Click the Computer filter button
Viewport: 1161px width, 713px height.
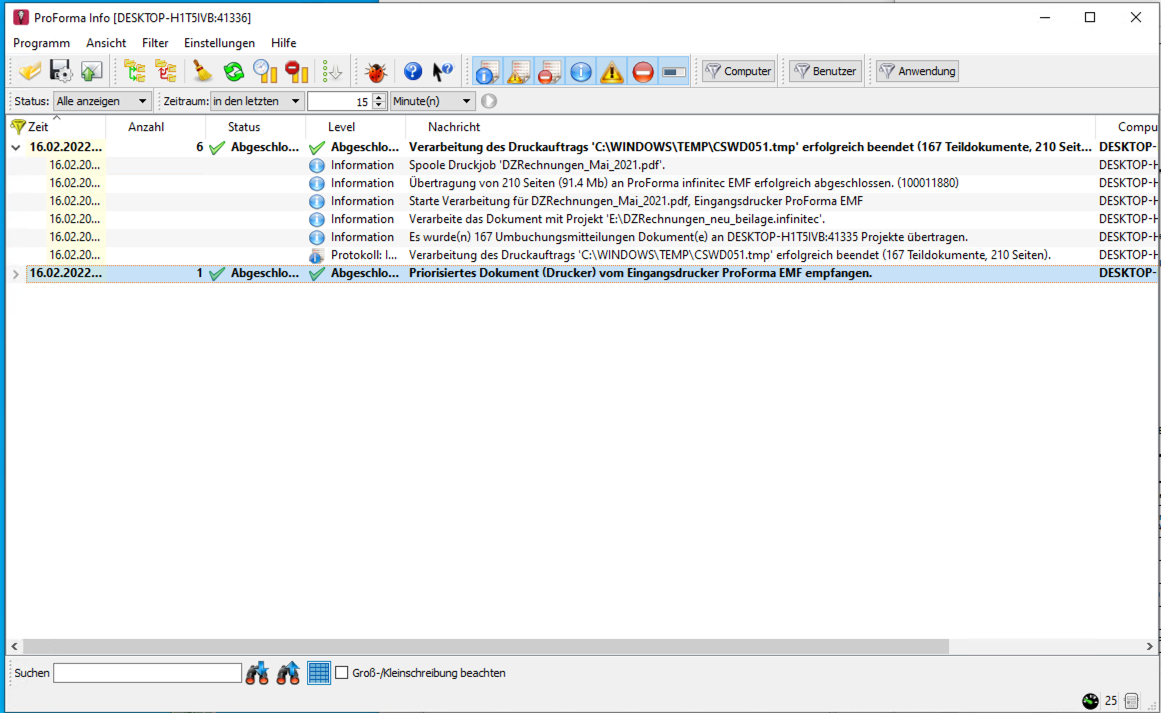pyautogui.click(x=738, y=71)
